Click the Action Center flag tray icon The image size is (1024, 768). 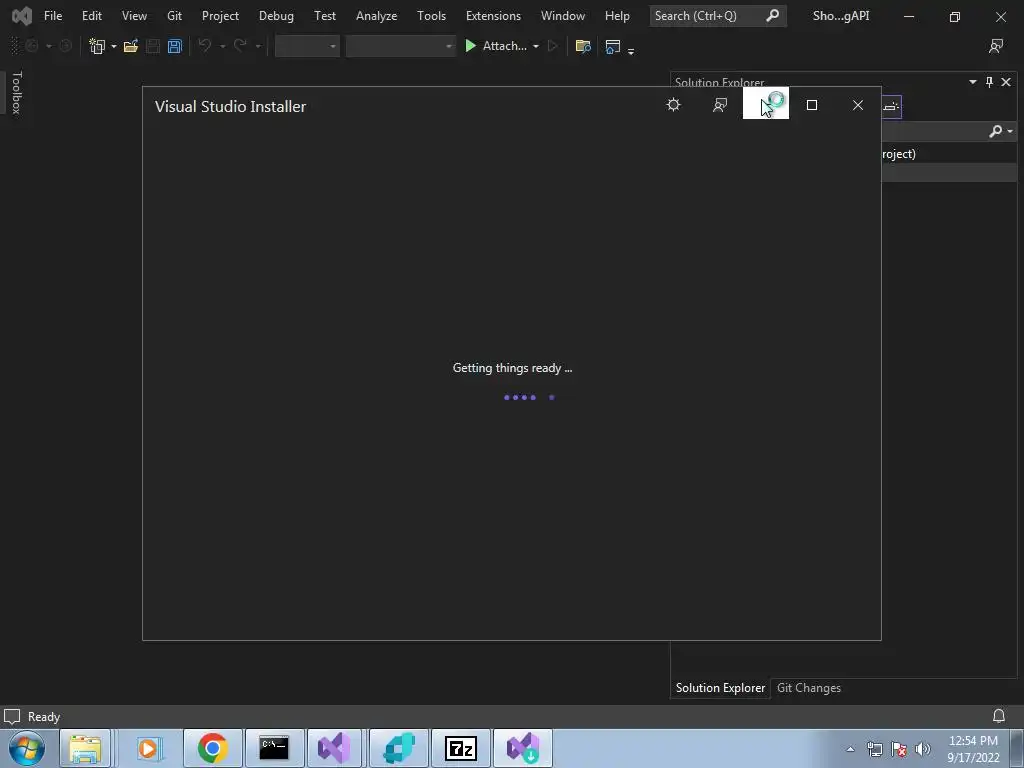point(899,749)
